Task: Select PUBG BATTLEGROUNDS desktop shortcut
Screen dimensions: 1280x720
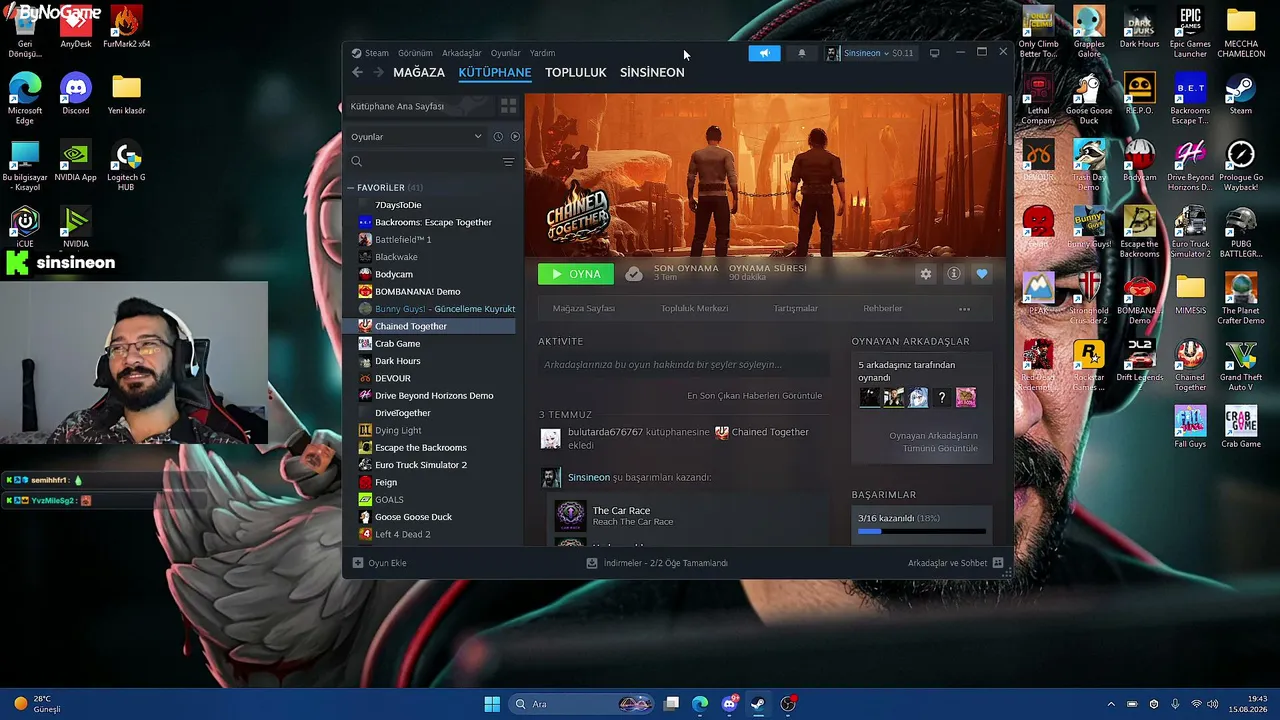Action: [1241, 232]
